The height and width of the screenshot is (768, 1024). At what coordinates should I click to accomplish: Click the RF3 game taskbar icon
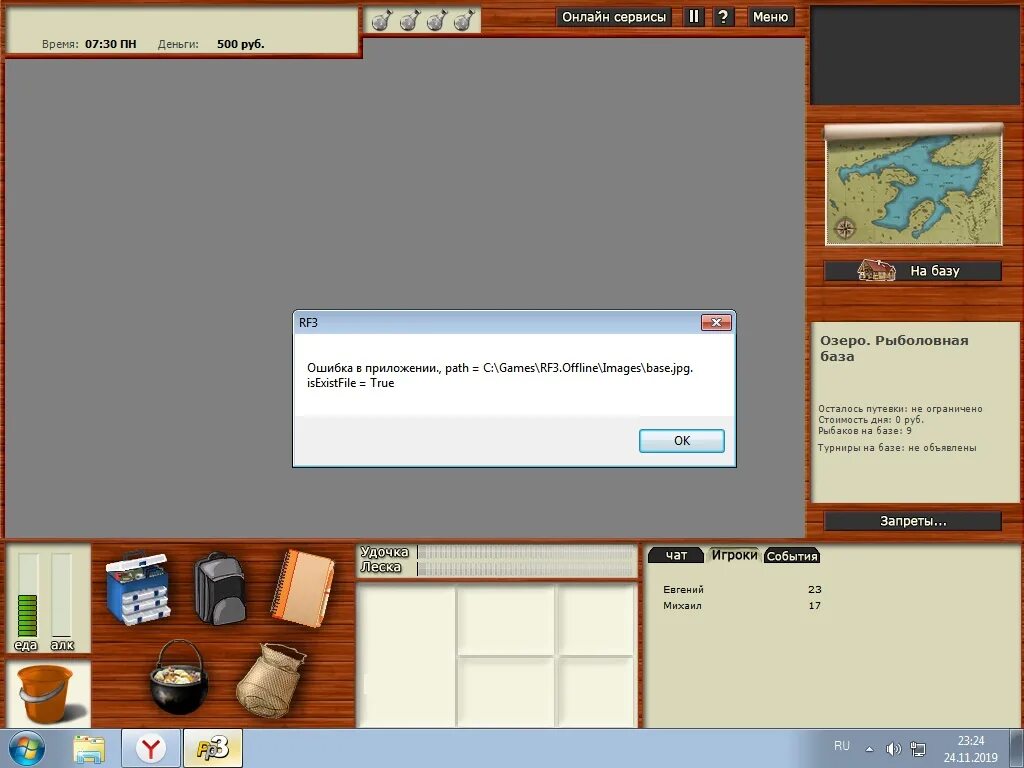pos(213,748)
